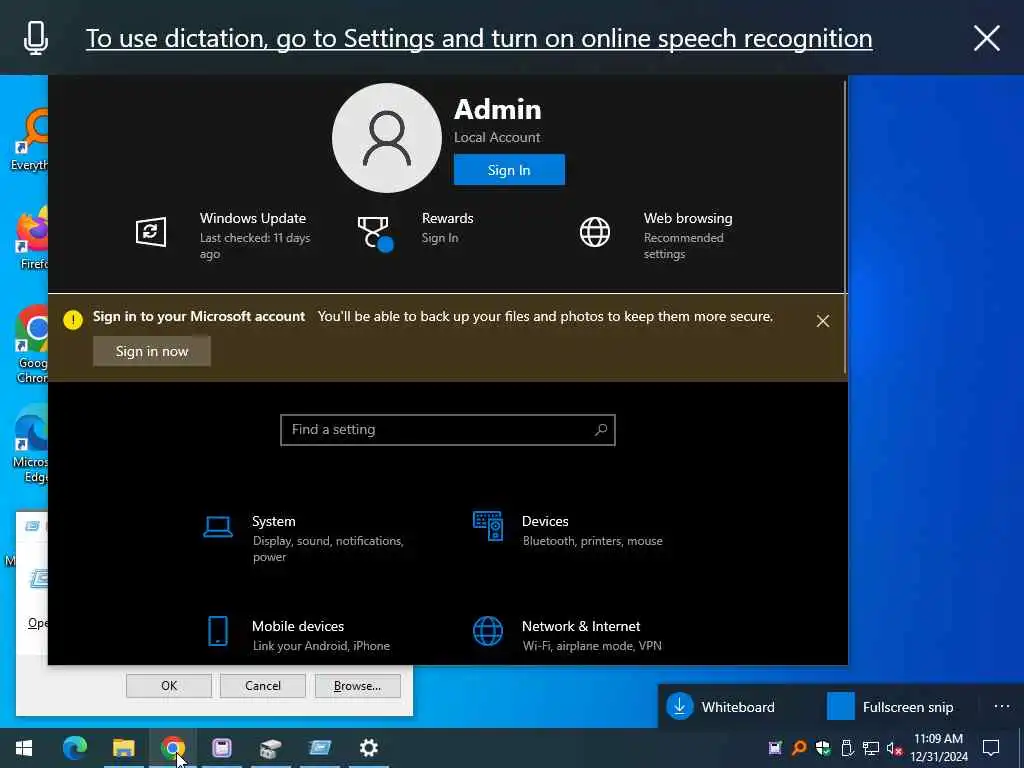The image size is (1024, 768).
Task: Select Fullscreen snip option
Action: pyautogui.click(x=889, y=707)
